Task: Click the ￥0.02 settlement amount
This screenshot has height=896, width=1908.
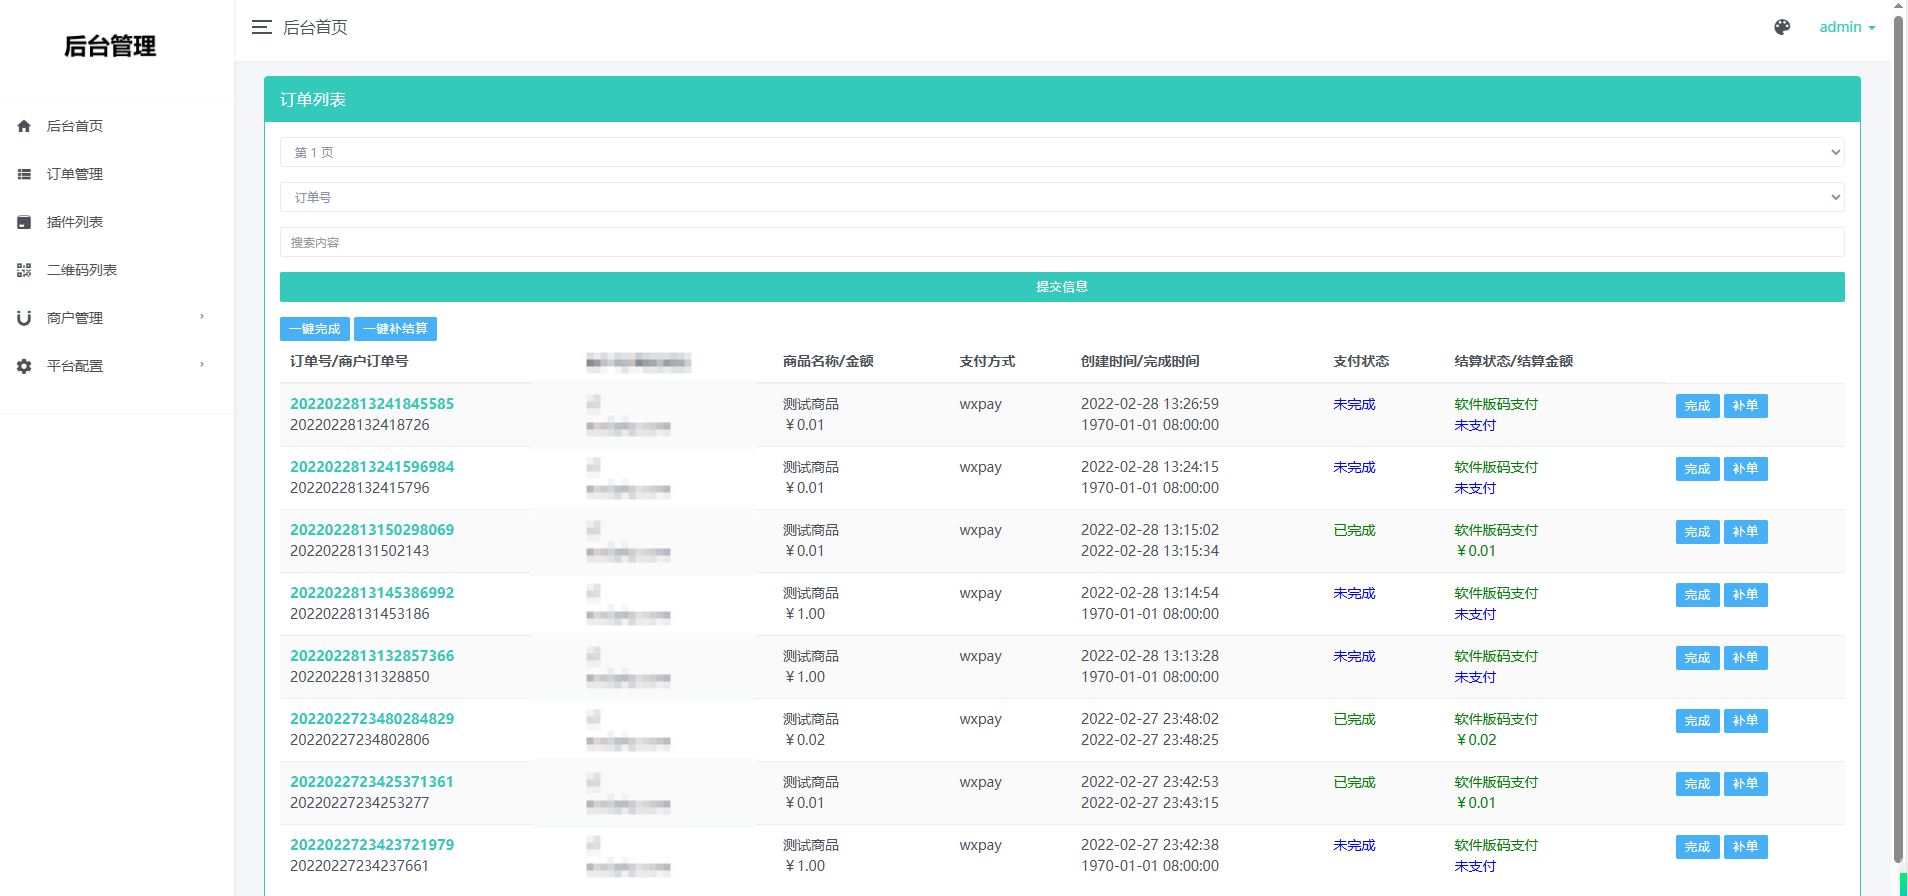Action: pos(1476,740)
